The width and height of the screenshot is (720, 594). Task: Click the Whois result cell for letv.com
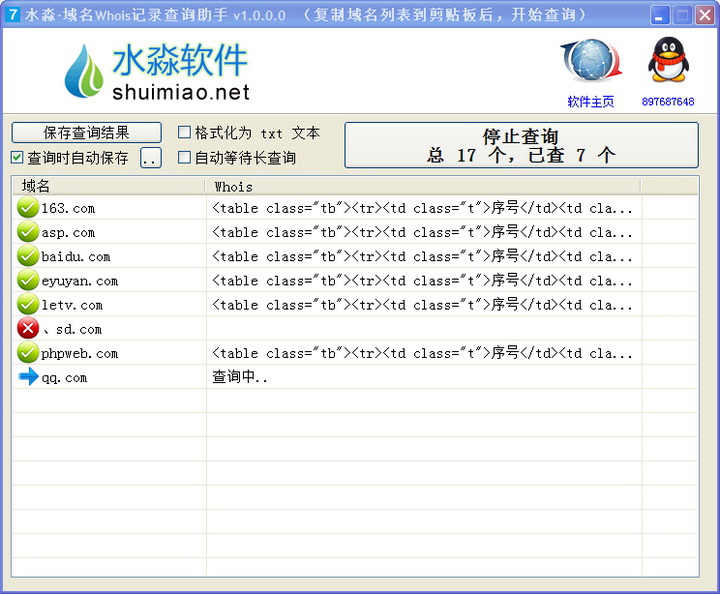pyautogui.click(x=424, y=304)
